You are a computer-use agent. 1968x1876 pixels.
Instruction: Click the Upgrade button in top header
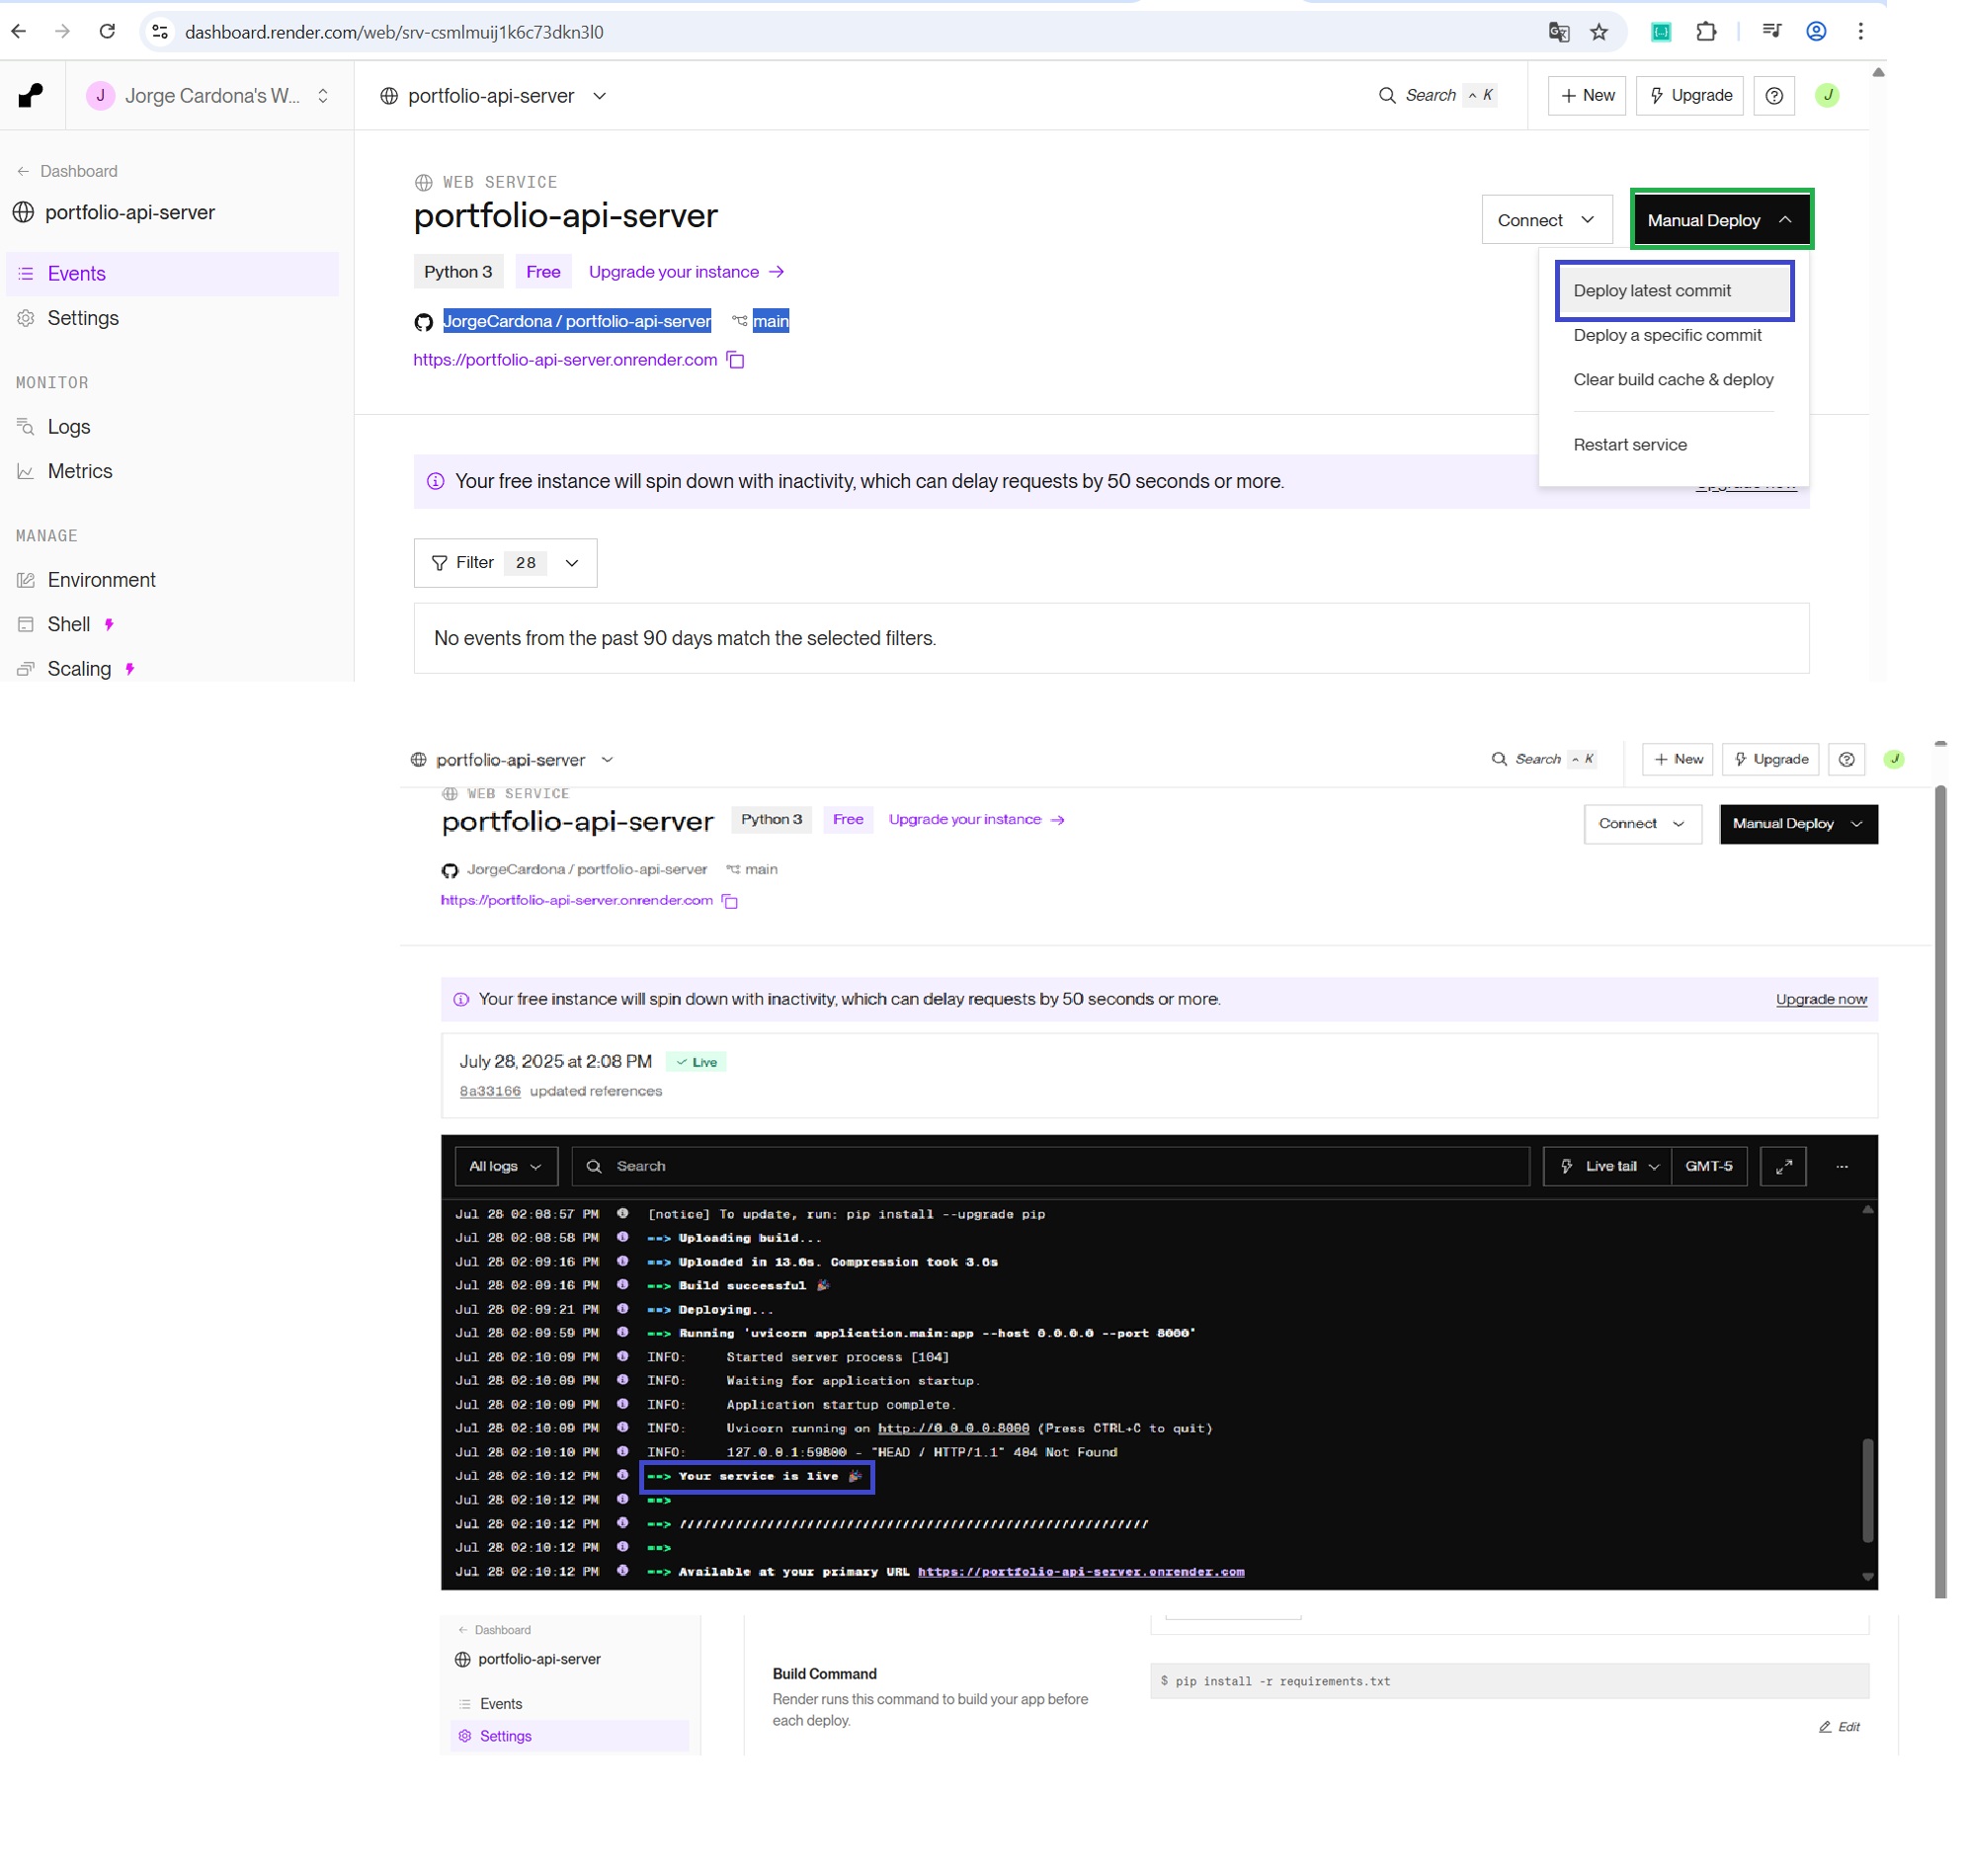pos(1689,95)
